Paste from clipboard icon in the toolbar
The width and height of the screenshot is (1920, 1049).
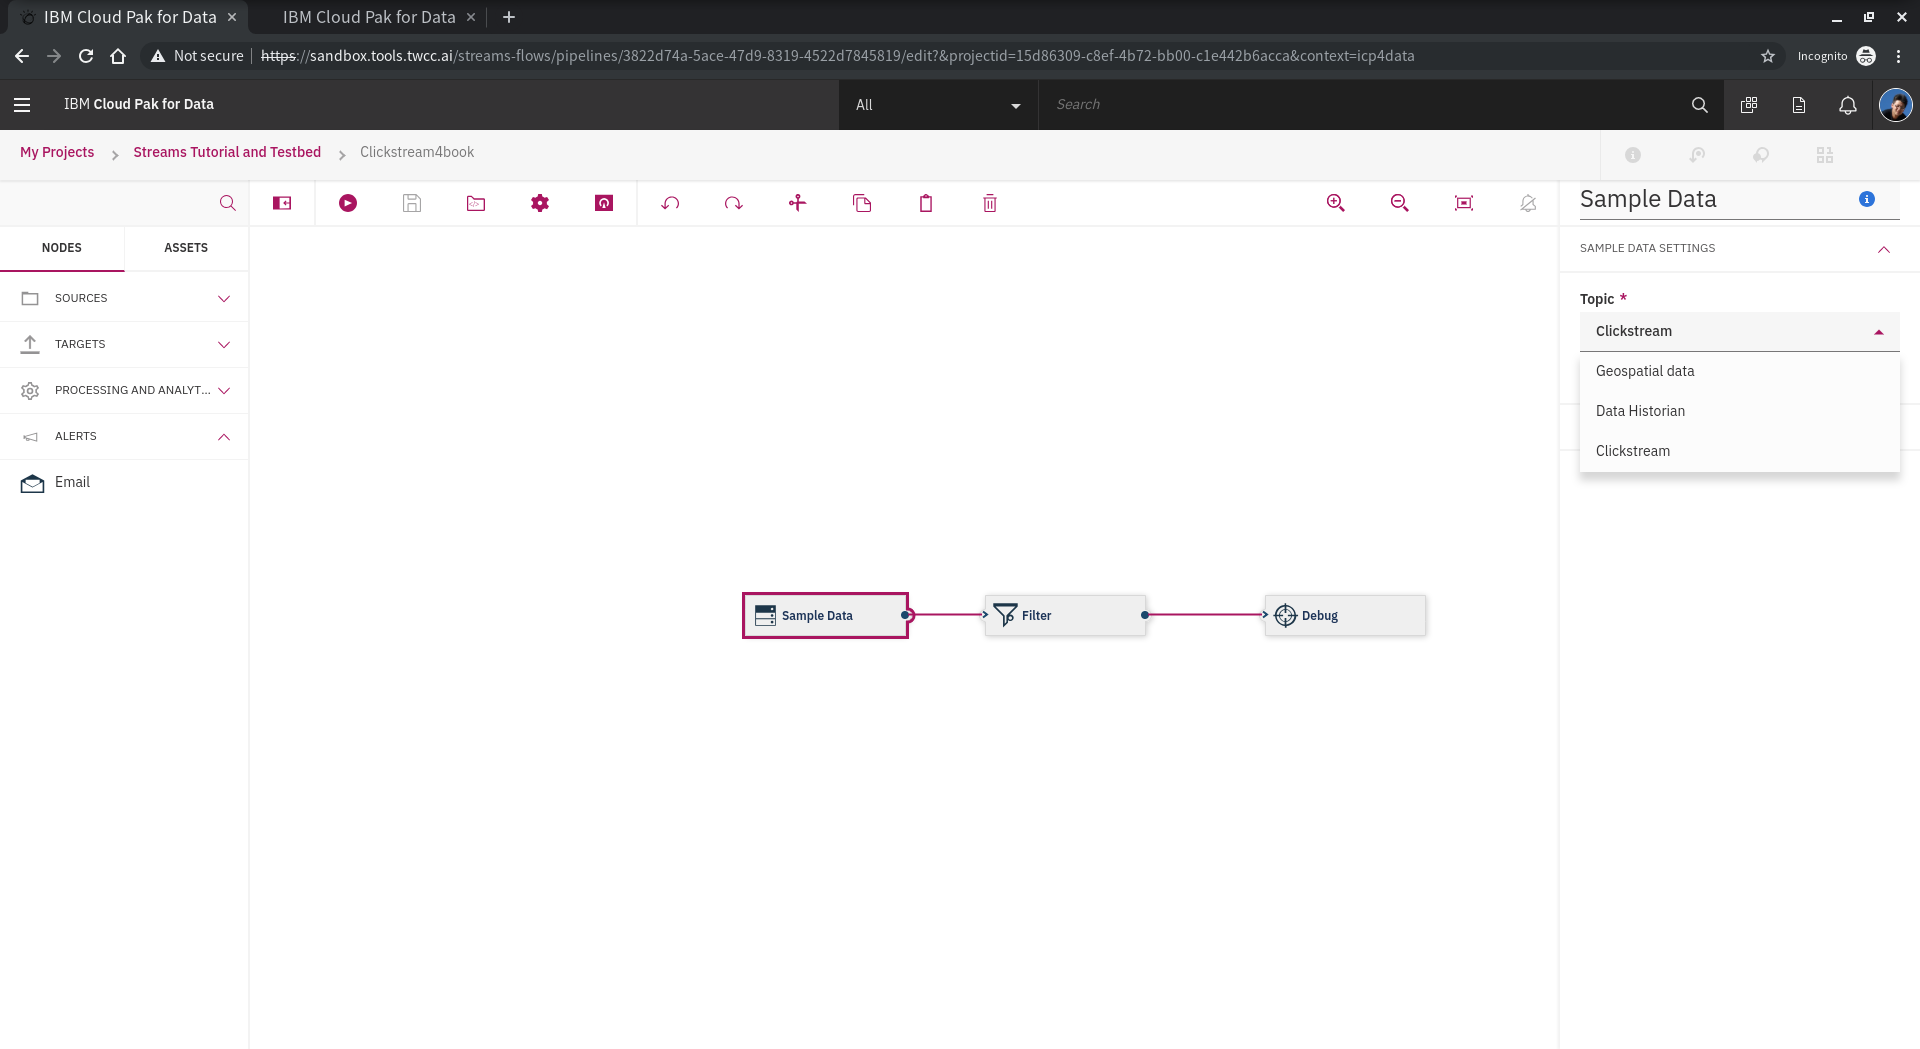pyautogui.click(x=926, y=203)
